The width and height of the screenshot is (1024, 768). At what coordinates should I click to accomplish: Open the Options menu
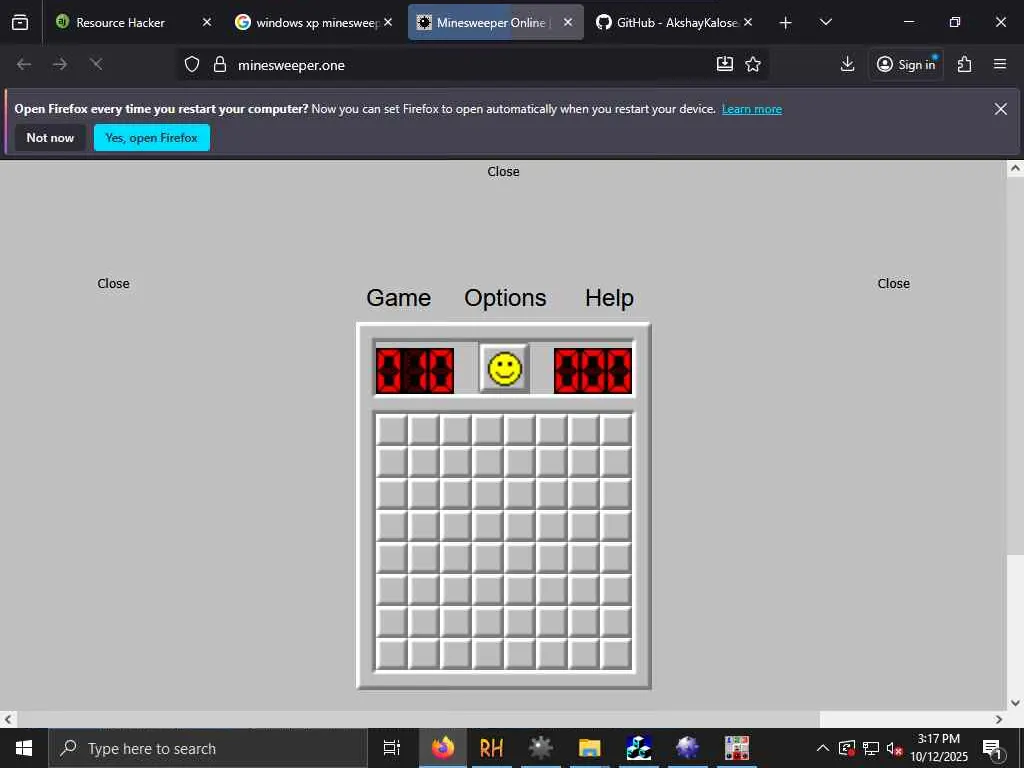tap(505, 298)
